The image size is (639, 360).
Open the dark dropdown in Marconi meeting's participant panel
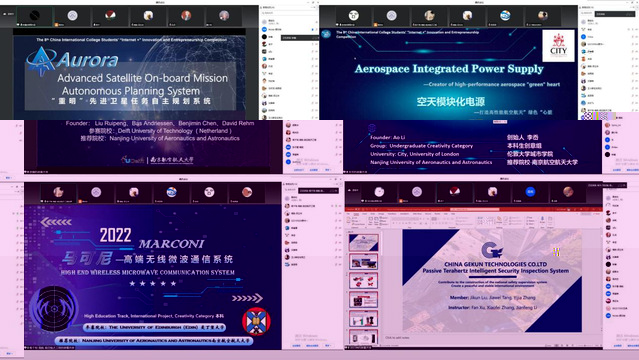pos(318,190)
